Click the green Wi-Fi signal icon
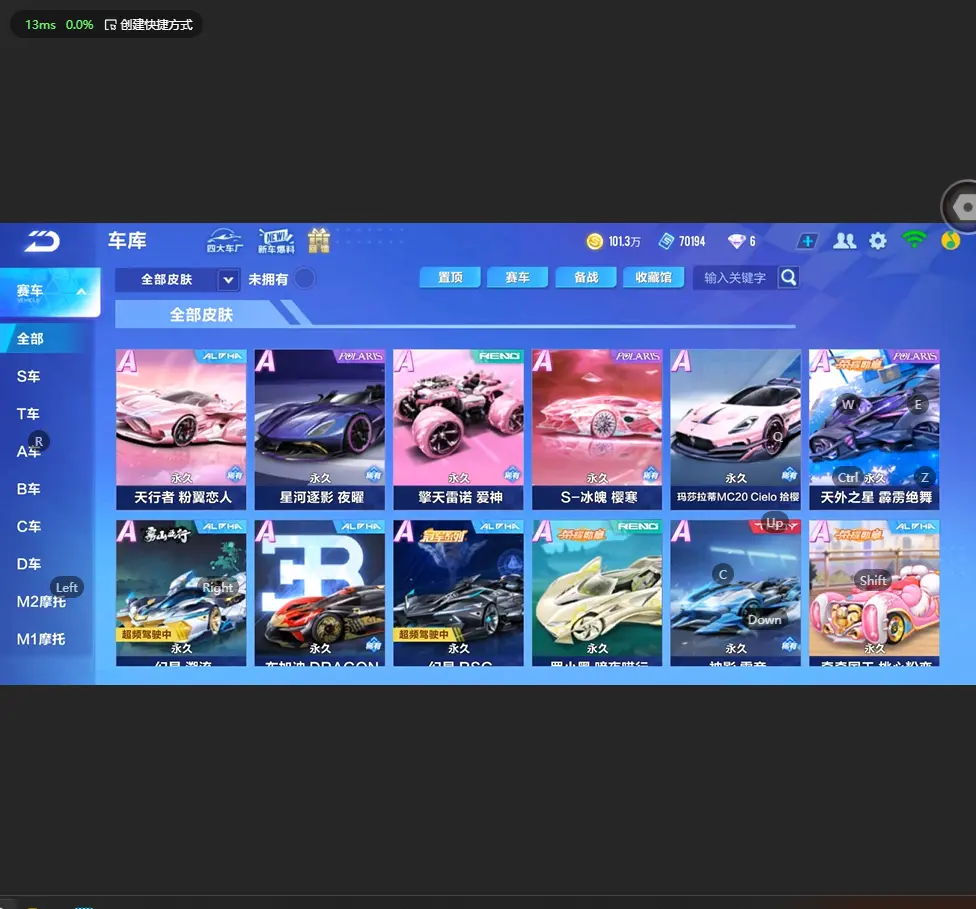This screenshot has height=909, width=976. pyautogui.click(x=914, y=240)
